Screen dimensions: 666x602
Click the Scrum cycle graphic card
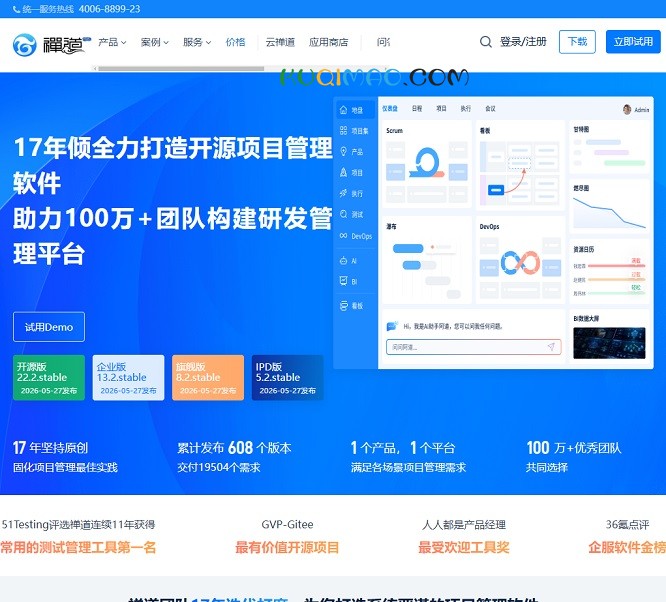click(x=427, y=164)
